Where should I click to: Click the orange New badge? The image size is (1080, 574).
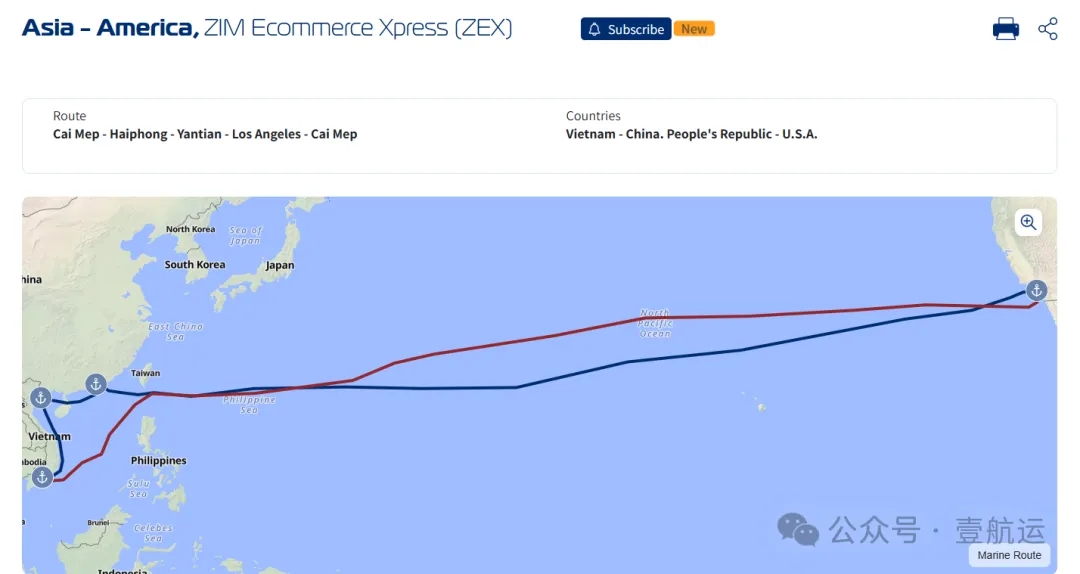(694, 29)
